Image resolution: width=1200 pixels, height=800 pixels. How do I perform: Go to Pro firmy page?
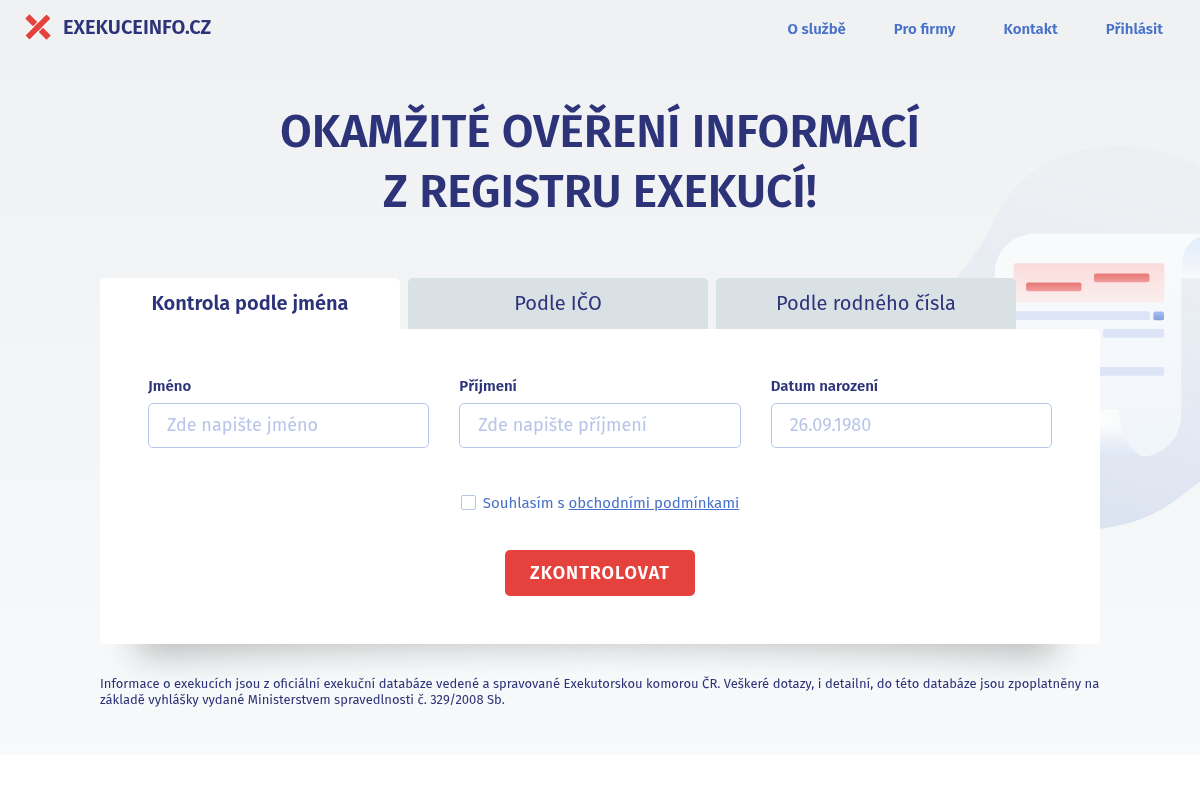(x=924, y=29)
